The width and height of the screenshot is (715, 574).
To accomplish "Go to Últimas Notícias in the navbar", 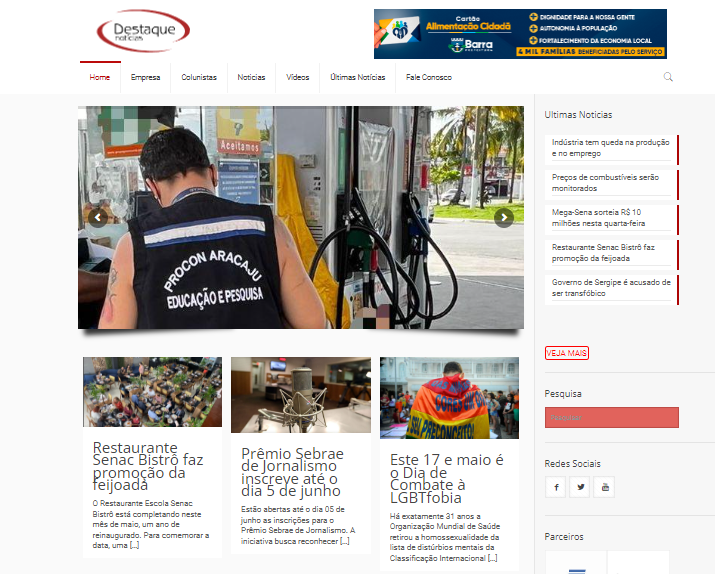I will coord(358,77).
